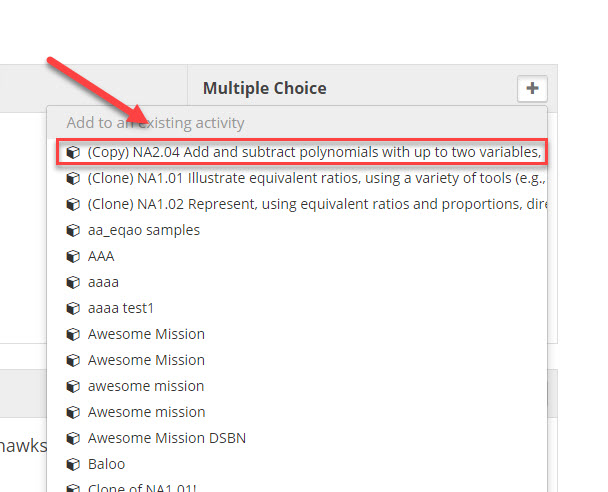Click the cube icon beside Awesome Mission DSBN
Screen dimensions: 608x492
(73, 438)
